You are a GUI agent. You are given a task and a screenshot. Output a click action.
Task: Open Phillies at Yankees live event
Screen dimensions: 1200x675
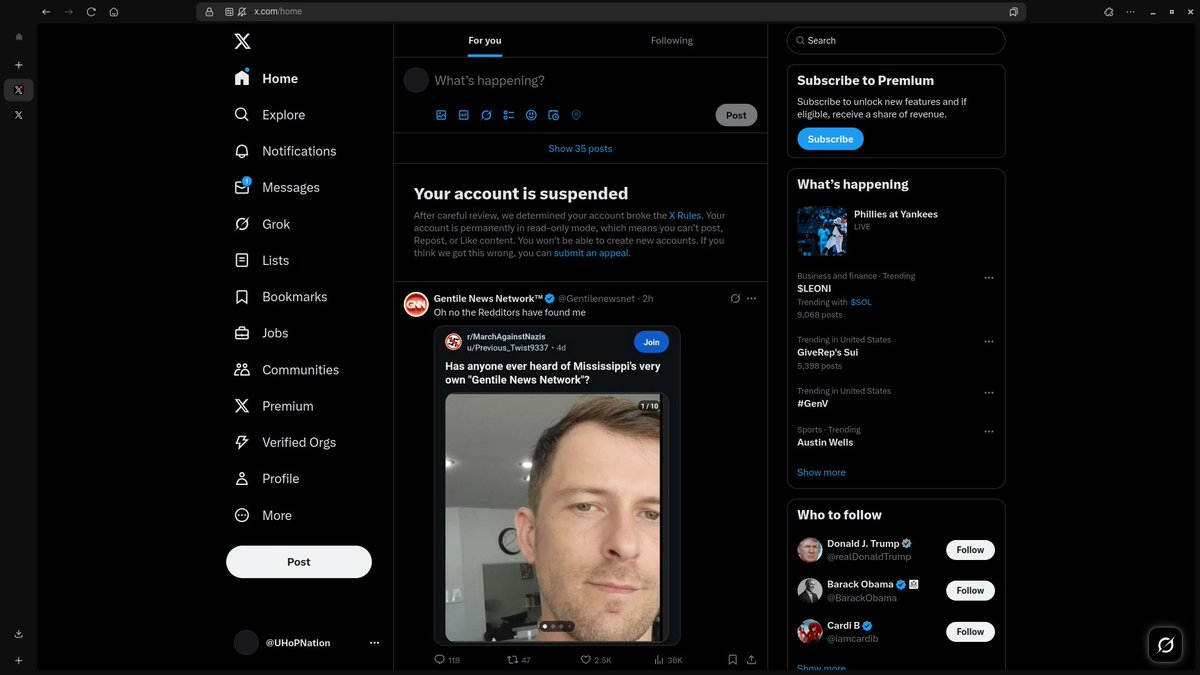click(x=896, y=231)
